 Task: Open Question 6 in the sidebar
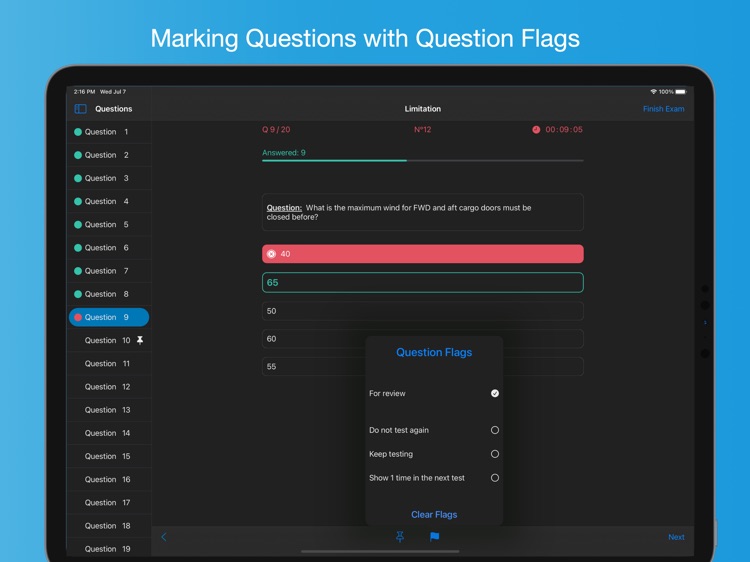(109, 248)
